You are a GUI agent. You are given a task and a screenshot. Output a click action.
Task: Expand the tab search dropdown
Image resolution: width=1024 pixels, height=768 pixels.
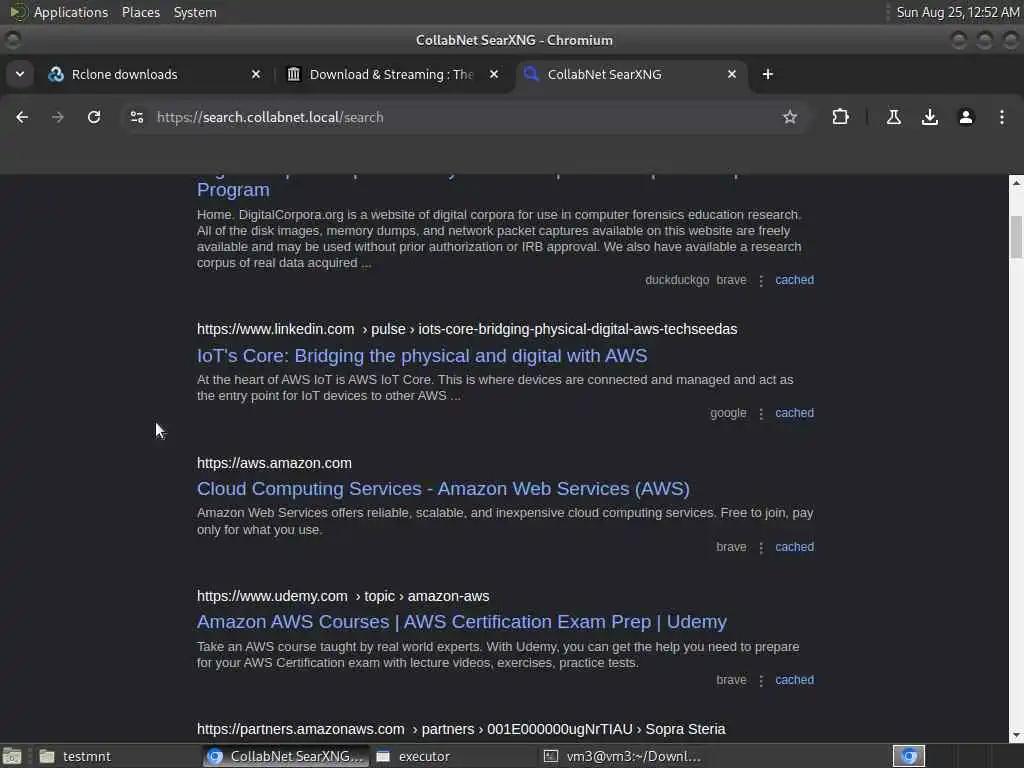coord(20,74)
